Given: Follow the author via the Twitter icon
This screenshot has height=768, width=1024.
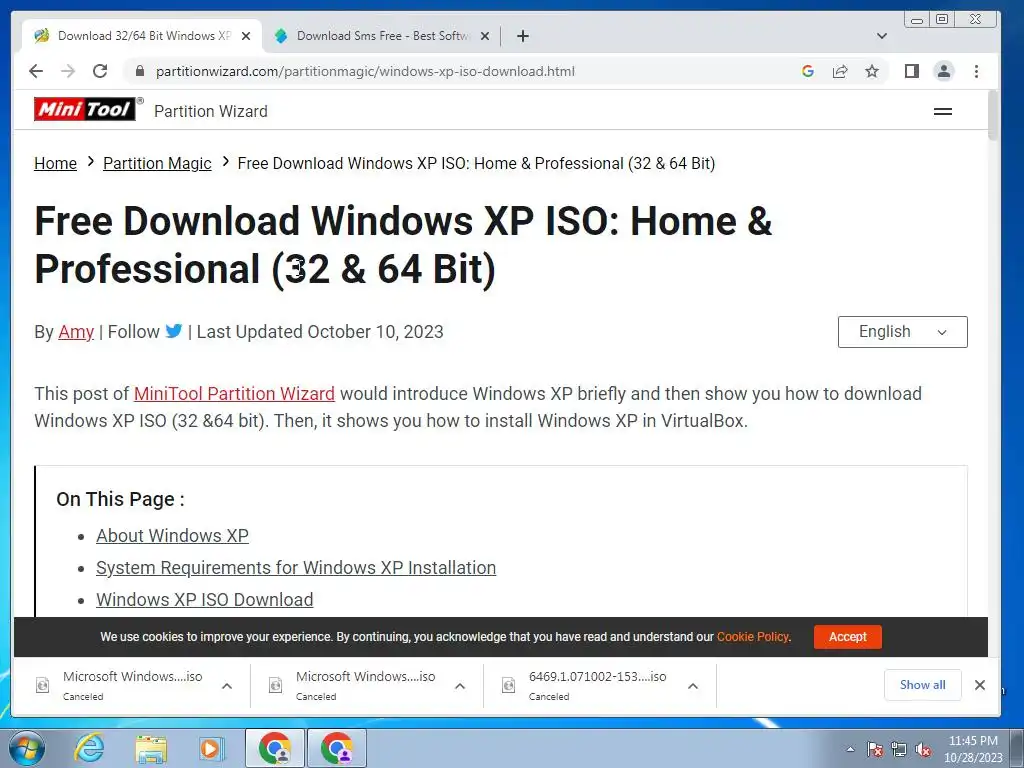Looking at the screenshot, I should (174, 331).
